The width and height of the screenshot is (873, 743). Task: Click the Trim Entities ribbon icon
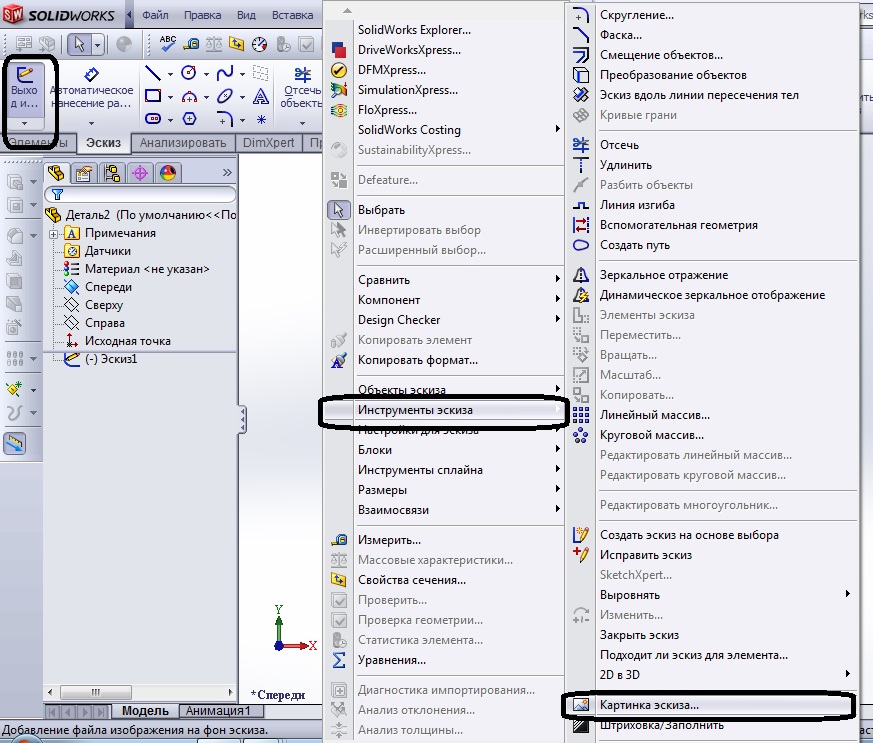click(x=302, y=75)
